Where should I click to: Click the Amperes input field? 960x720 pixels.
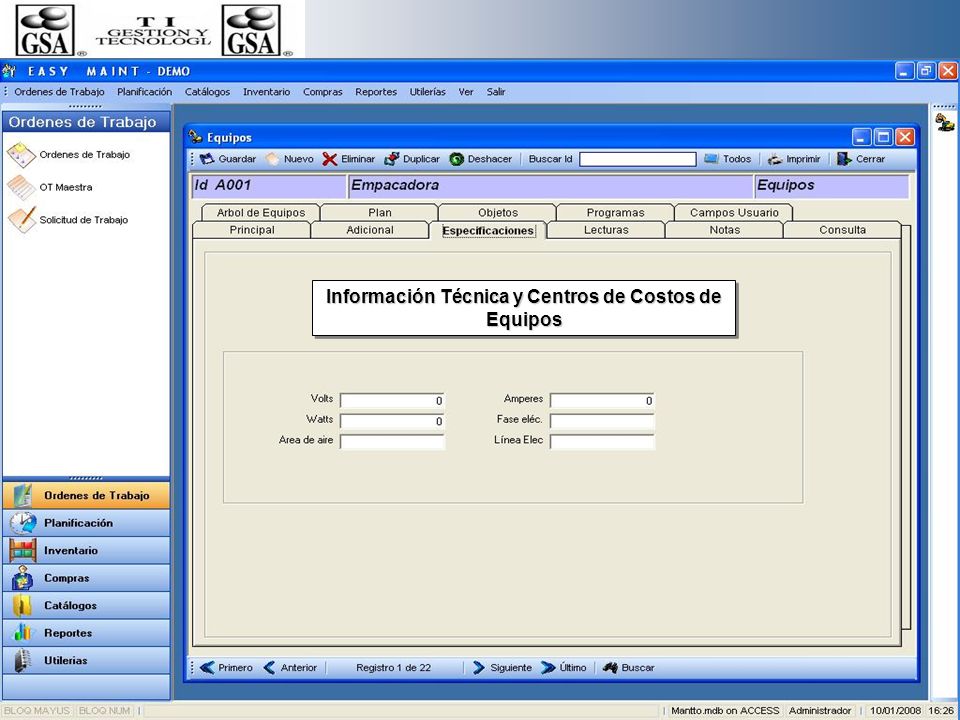(x=602, y=400)
